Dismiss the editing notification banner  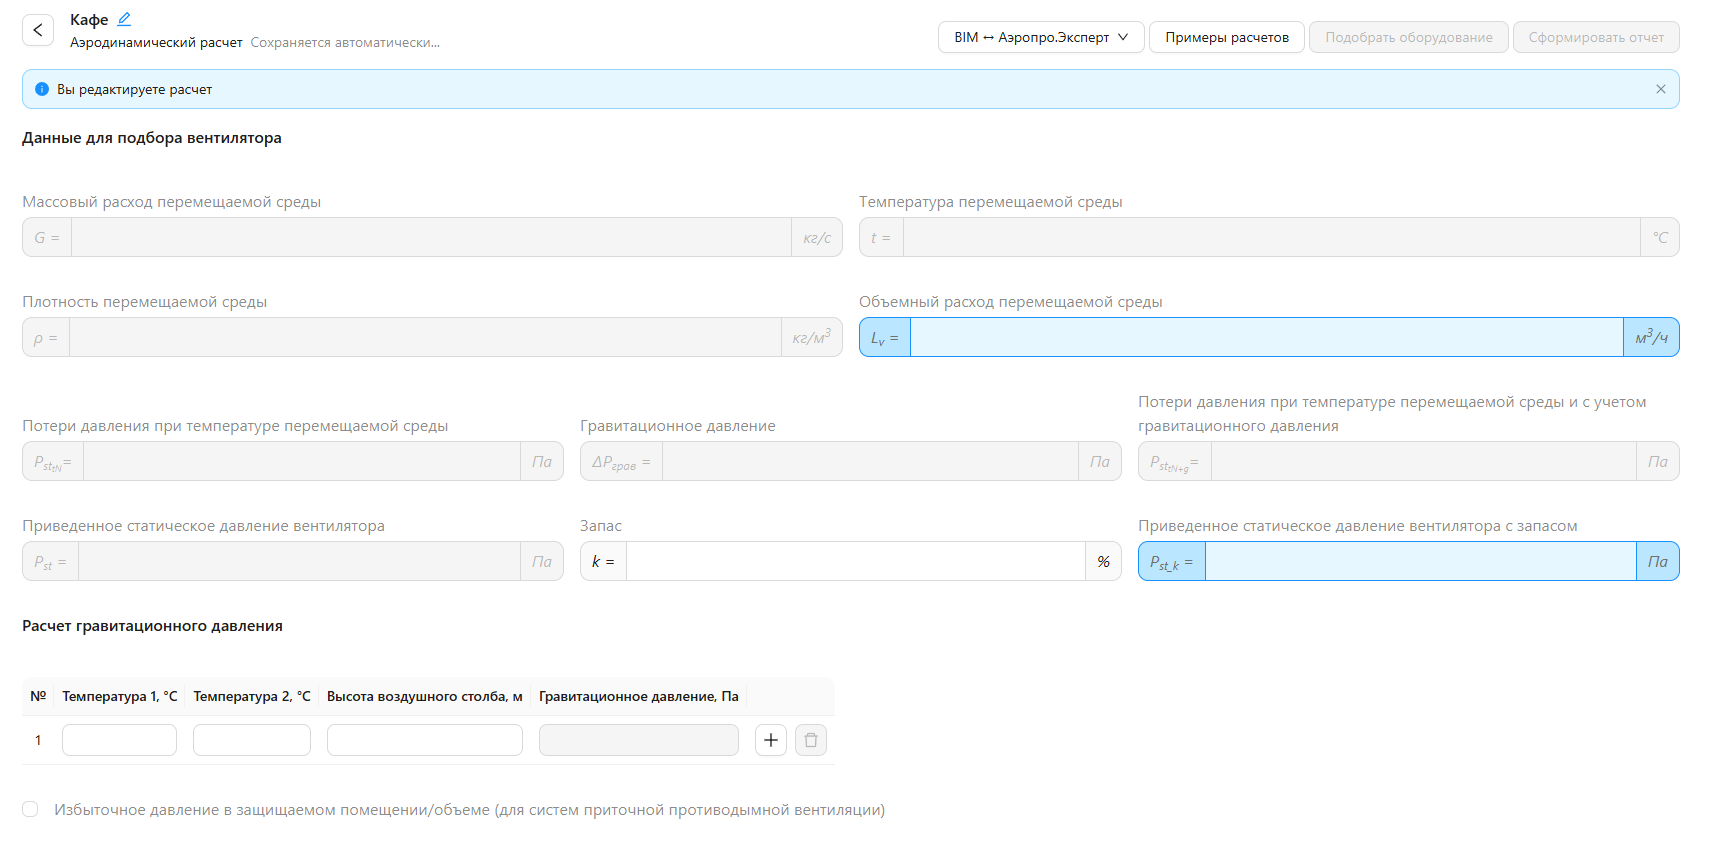pos(1660,89)
